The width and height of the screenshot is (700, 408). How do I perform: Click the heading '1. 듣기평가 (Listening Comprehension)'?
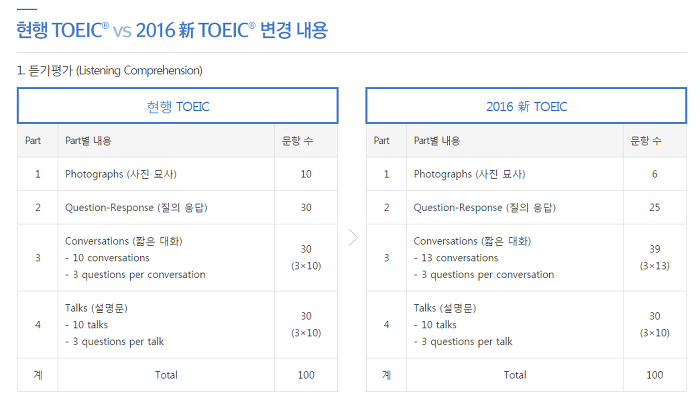point(110,71)
